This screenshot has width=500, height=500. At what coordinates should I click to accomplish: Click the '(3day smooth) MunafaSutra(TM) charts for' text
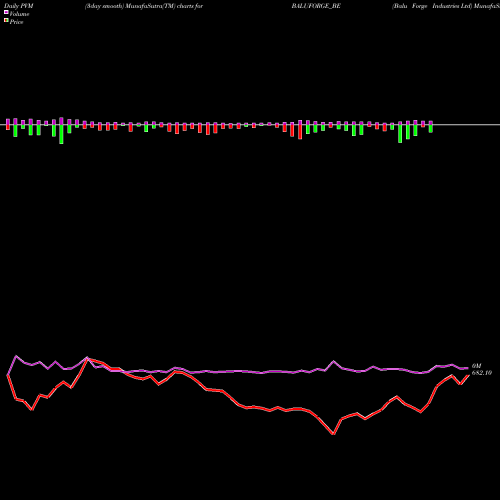pos(144,6)
